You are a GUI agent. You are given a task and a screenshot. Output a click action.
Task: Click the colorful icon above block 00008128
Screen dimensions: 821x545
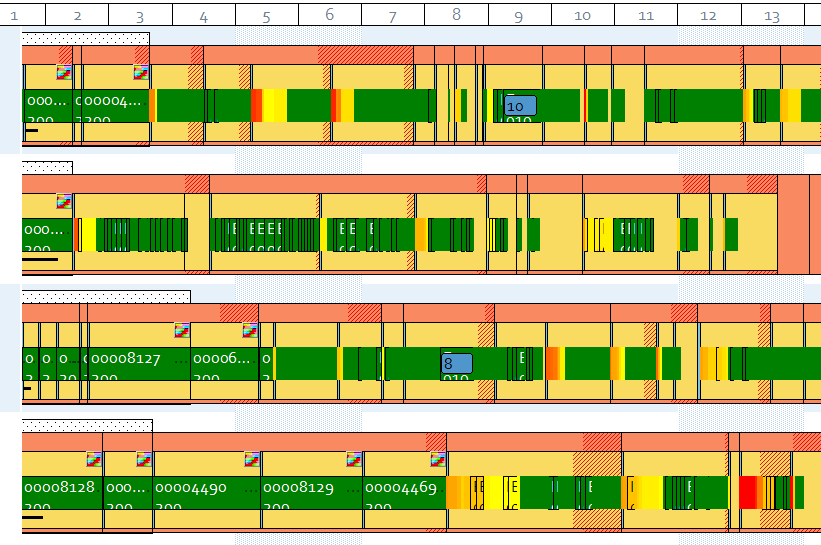94,459
